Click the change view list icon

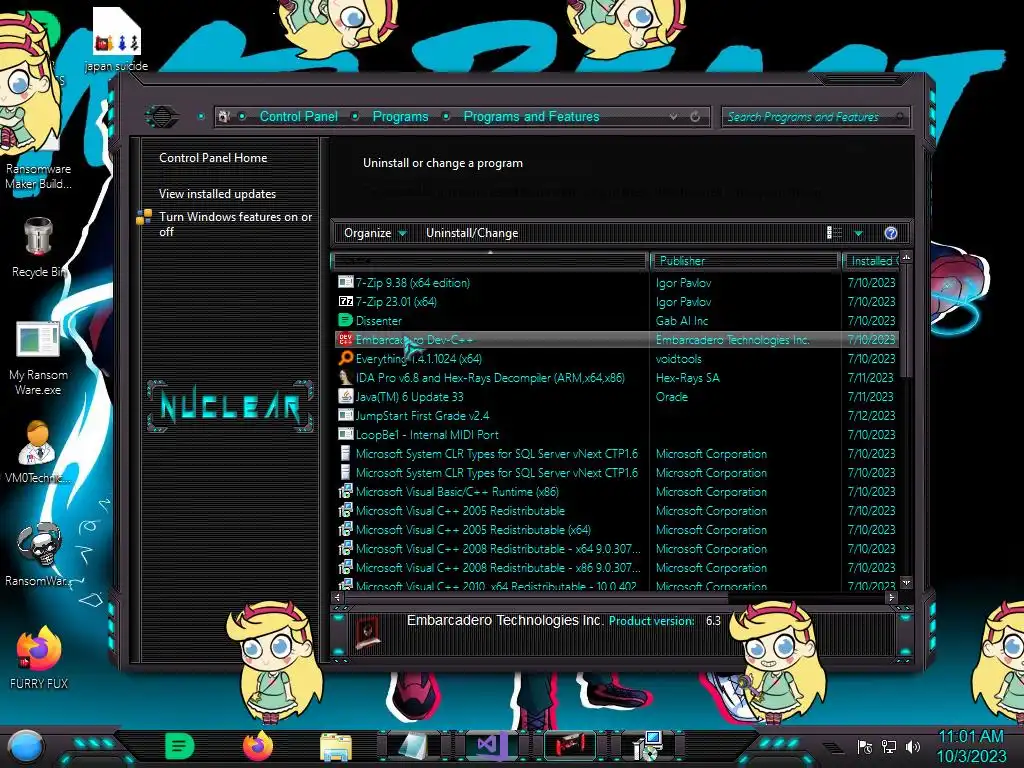pos(834,233)
